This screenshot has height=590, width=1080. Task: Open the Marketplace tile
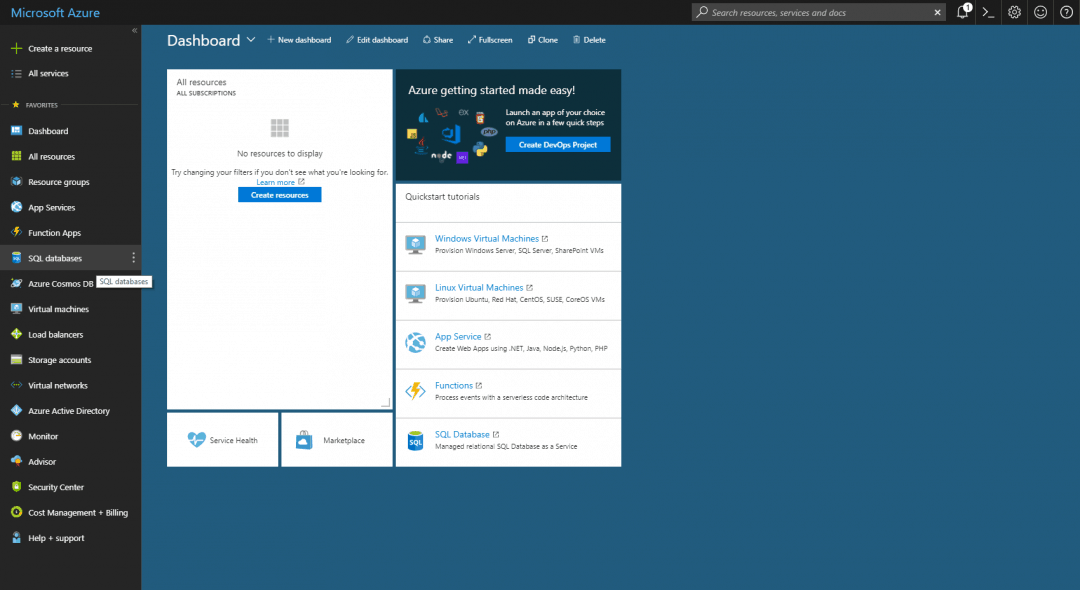pyautogui.click(x=336, y=439)
